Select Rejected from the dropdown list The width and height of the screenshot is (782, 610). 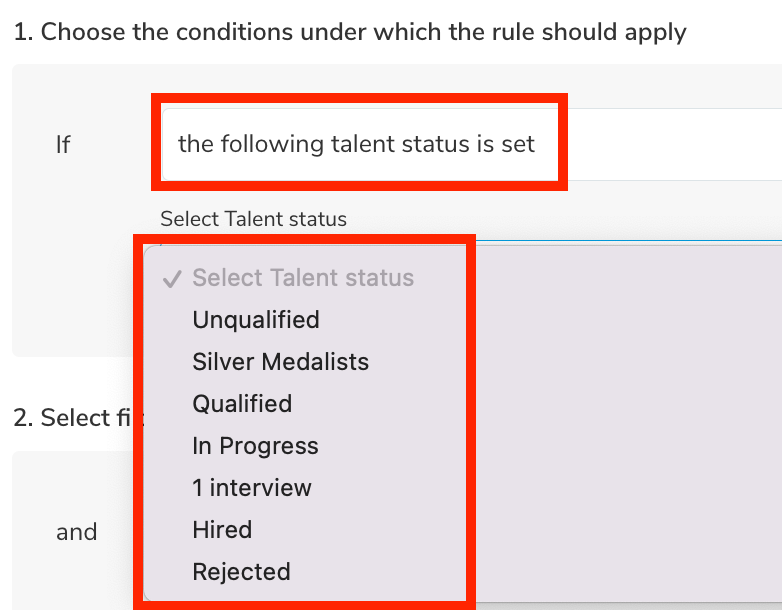point(241,572)
